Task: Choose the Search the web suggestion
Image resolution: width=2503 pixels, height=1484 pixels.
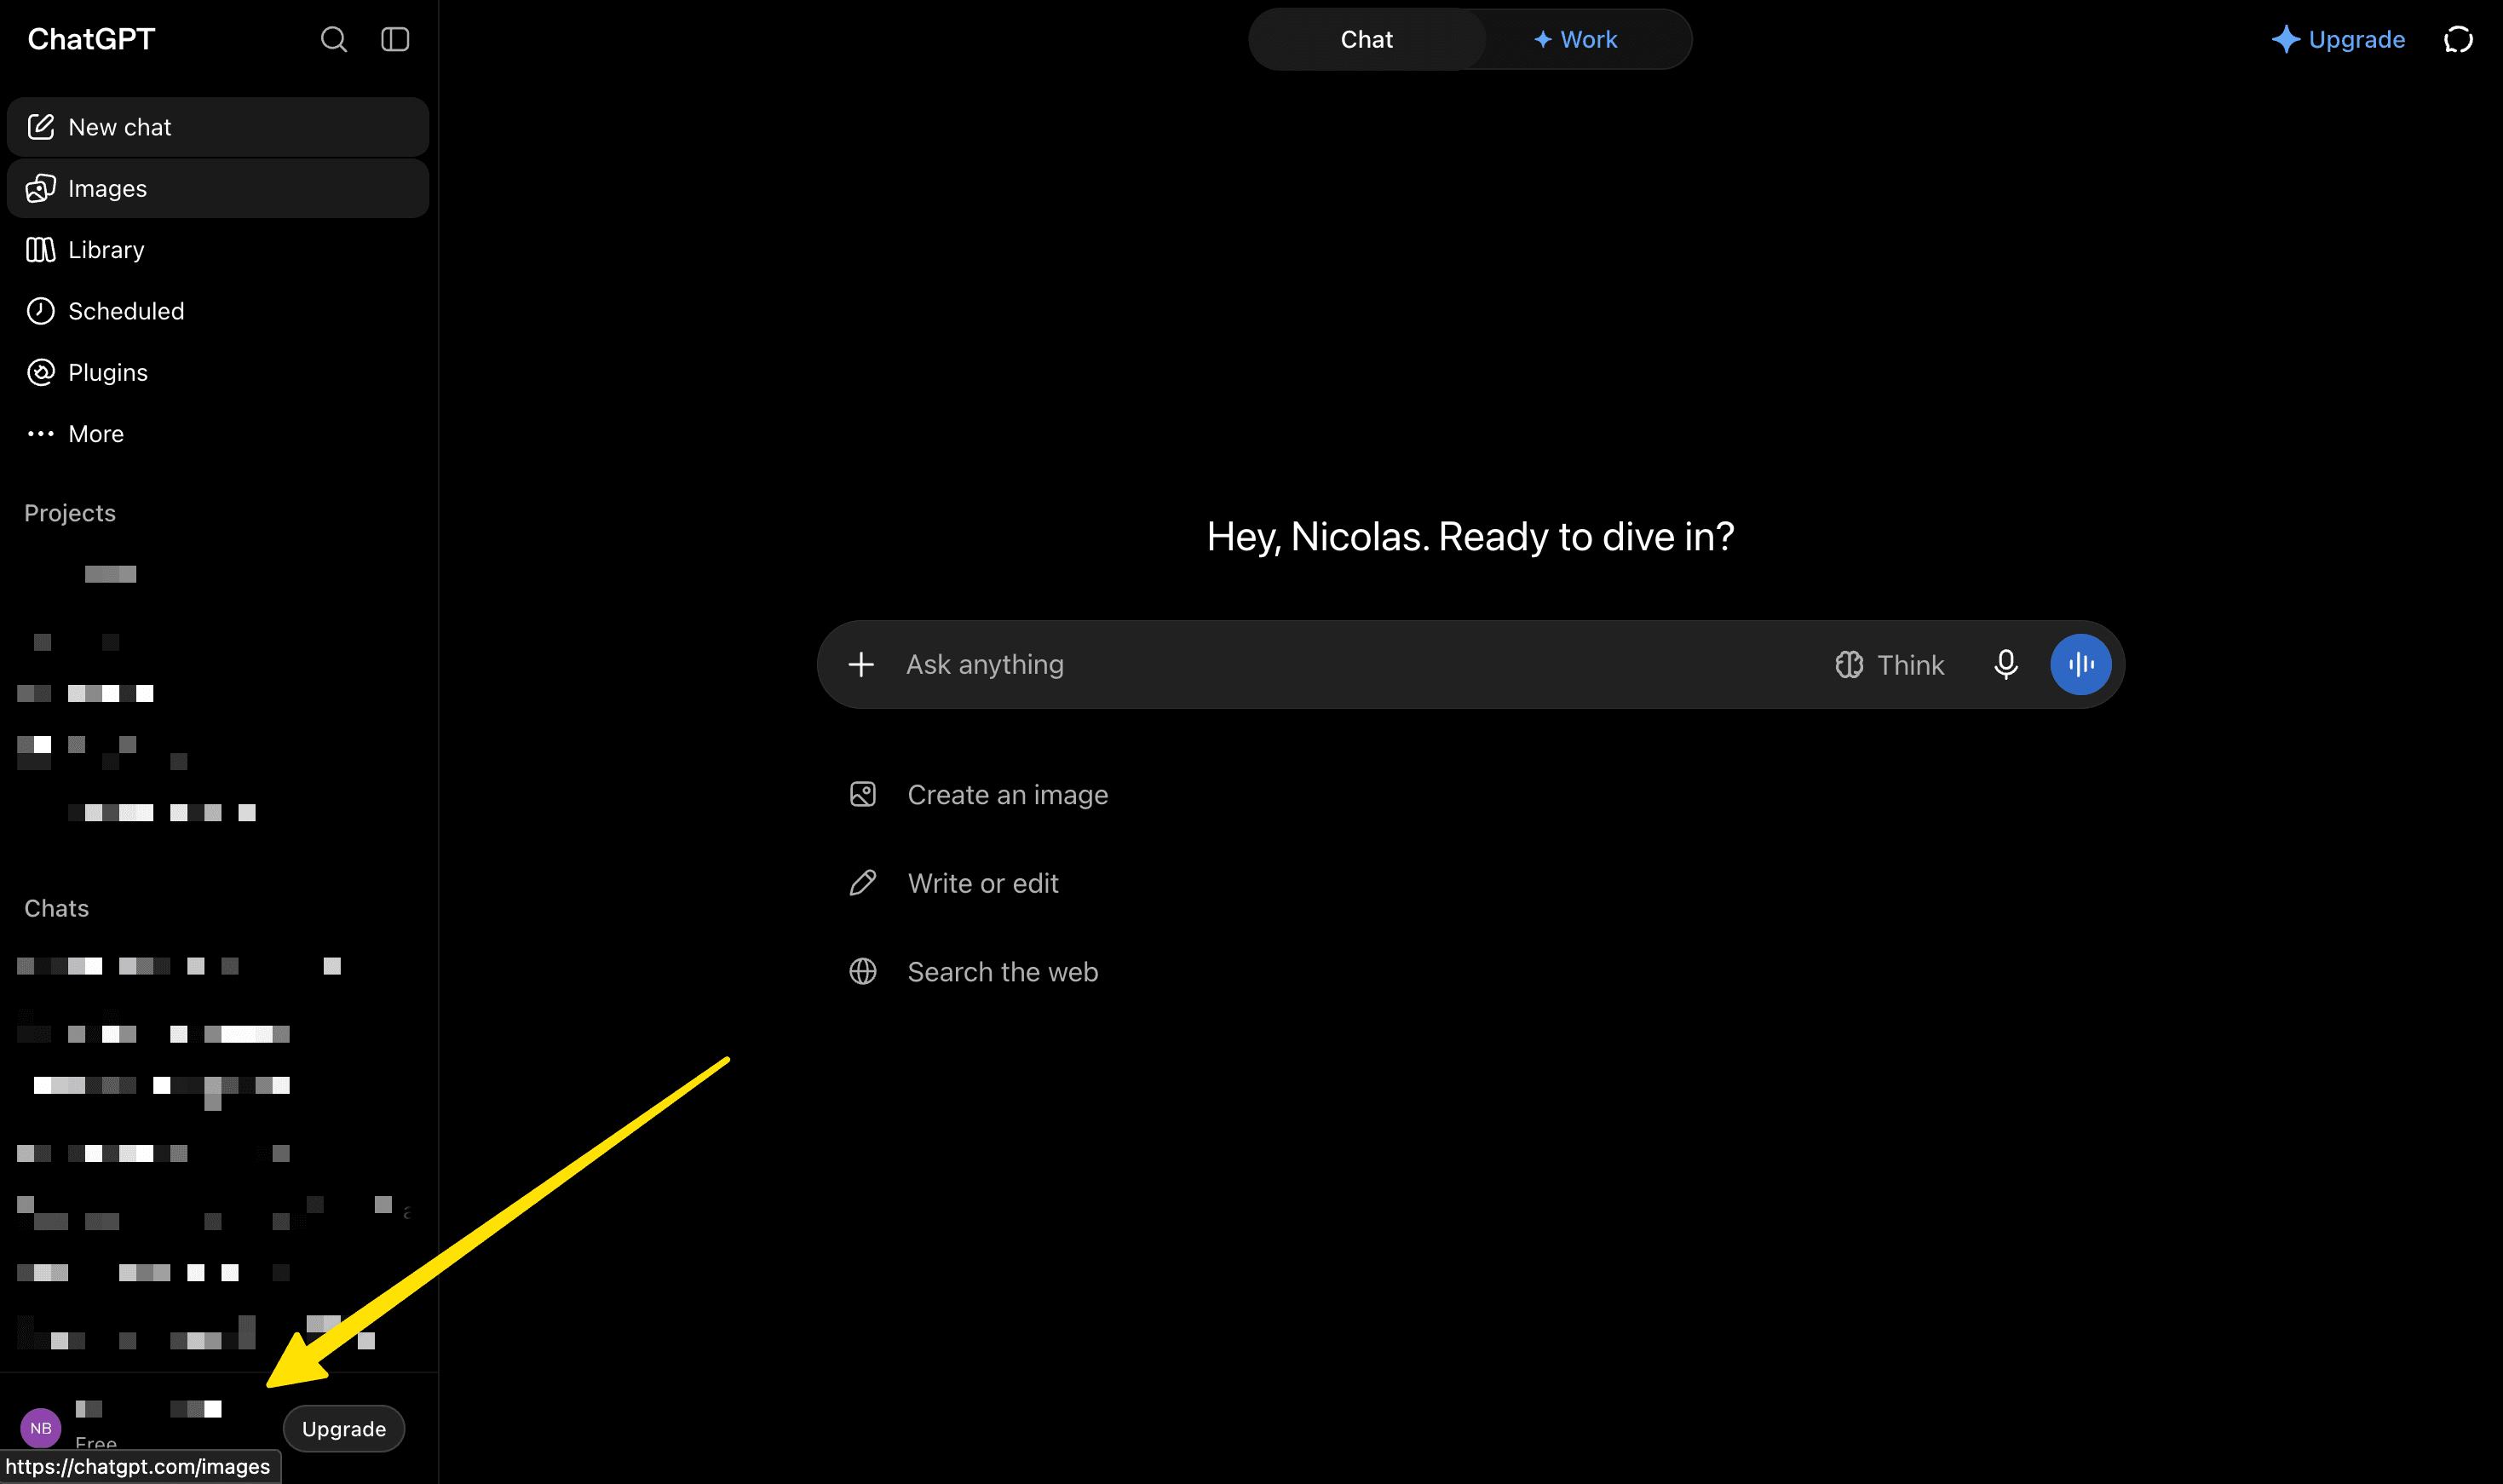Action: pos(973,972)
